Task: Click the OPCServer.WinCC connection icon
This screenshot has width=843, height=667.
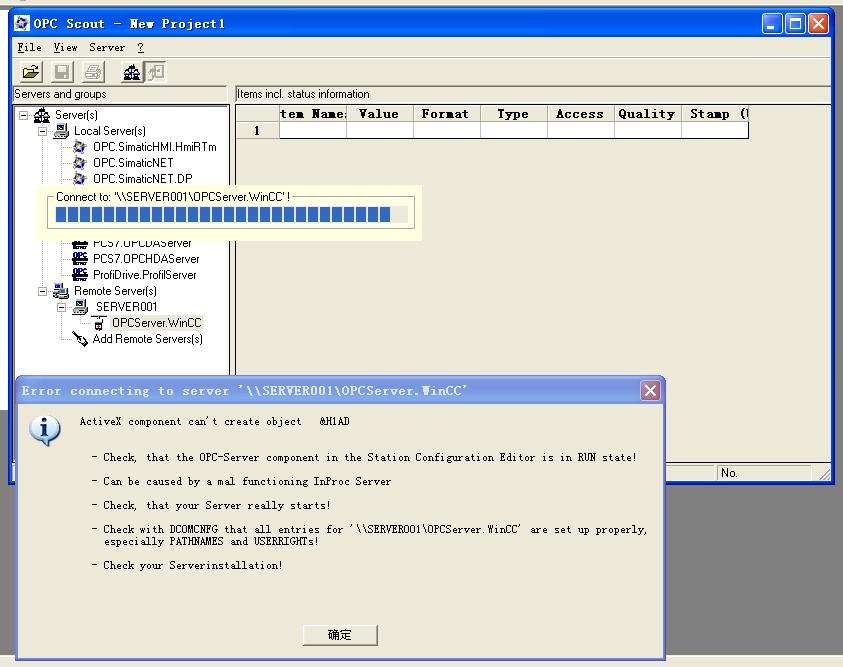Action: [x=98, y=323]
